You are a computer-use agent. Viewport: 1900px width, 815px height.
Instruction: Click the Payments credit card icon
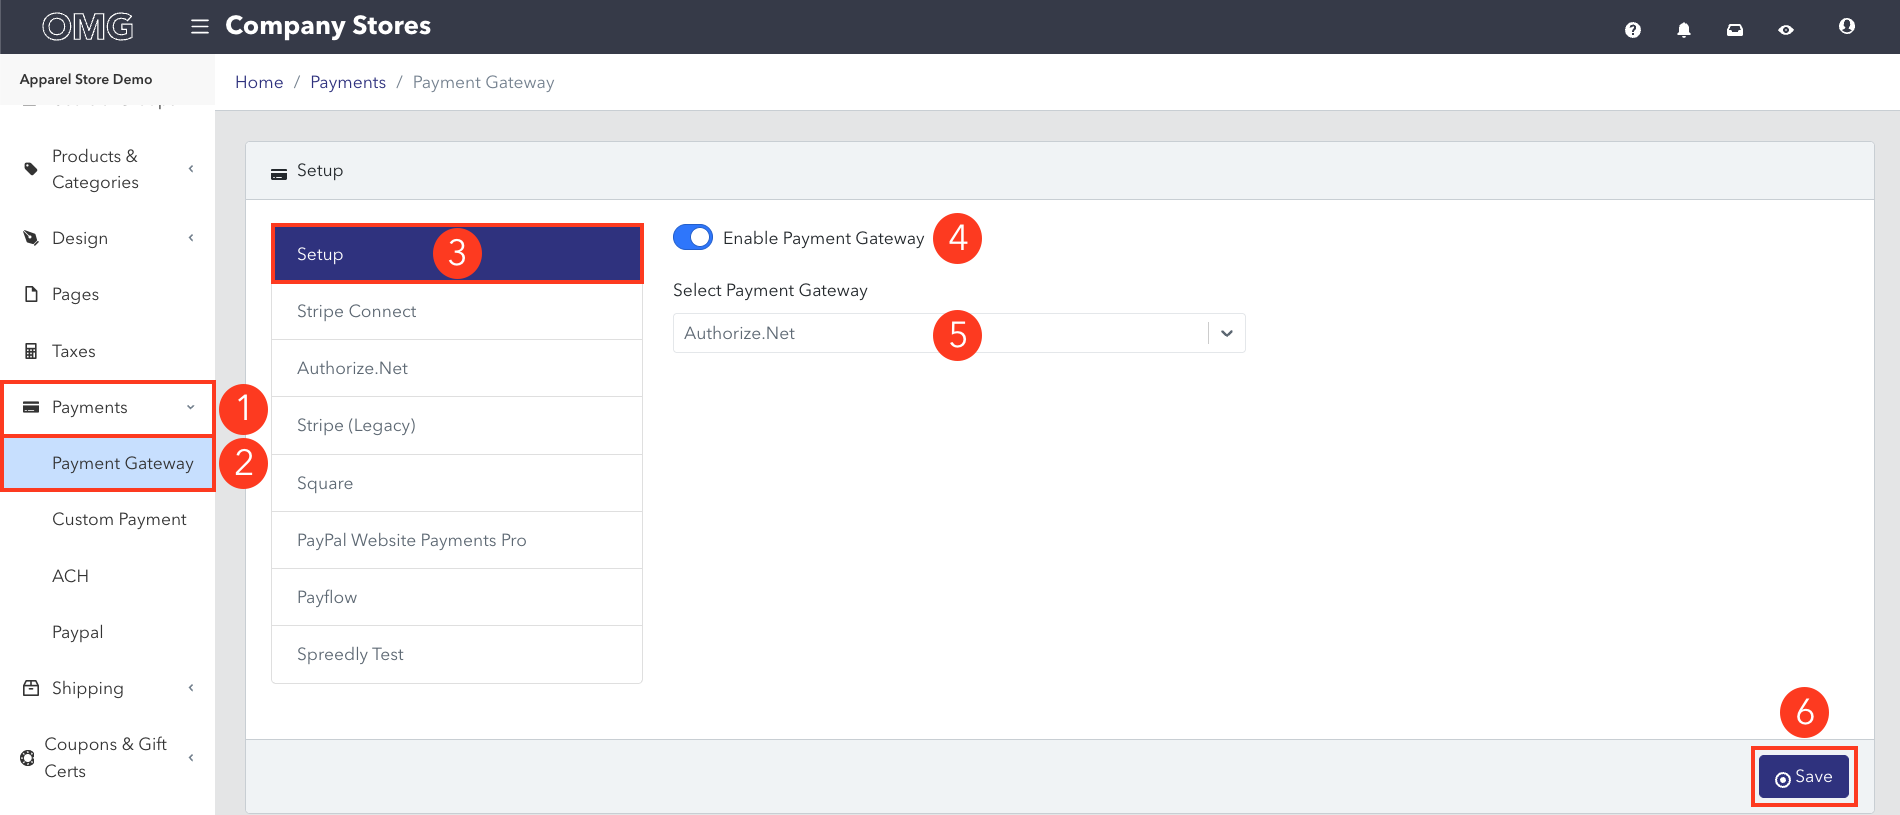(31, 407)
